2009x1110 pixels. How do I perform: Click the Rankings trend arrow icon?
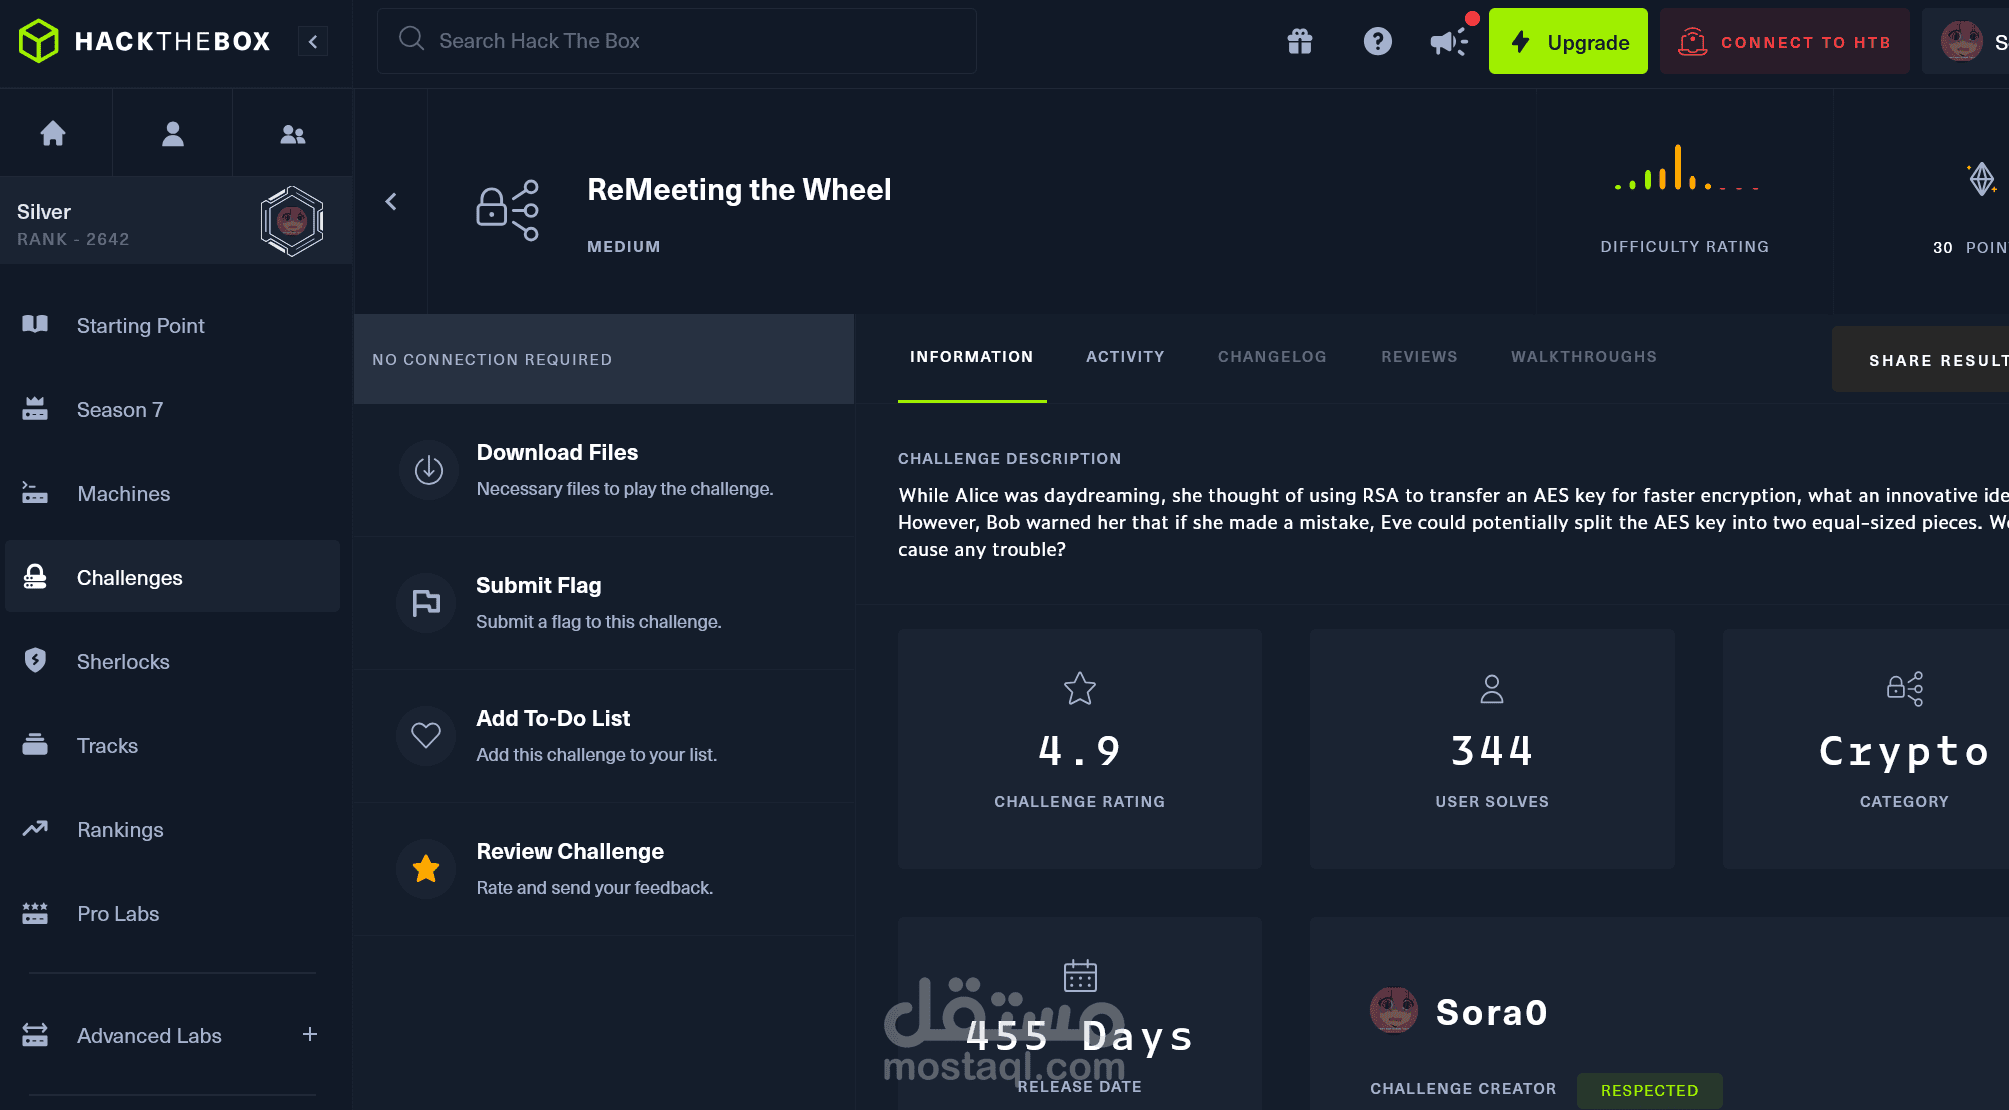tap(35, 828)
